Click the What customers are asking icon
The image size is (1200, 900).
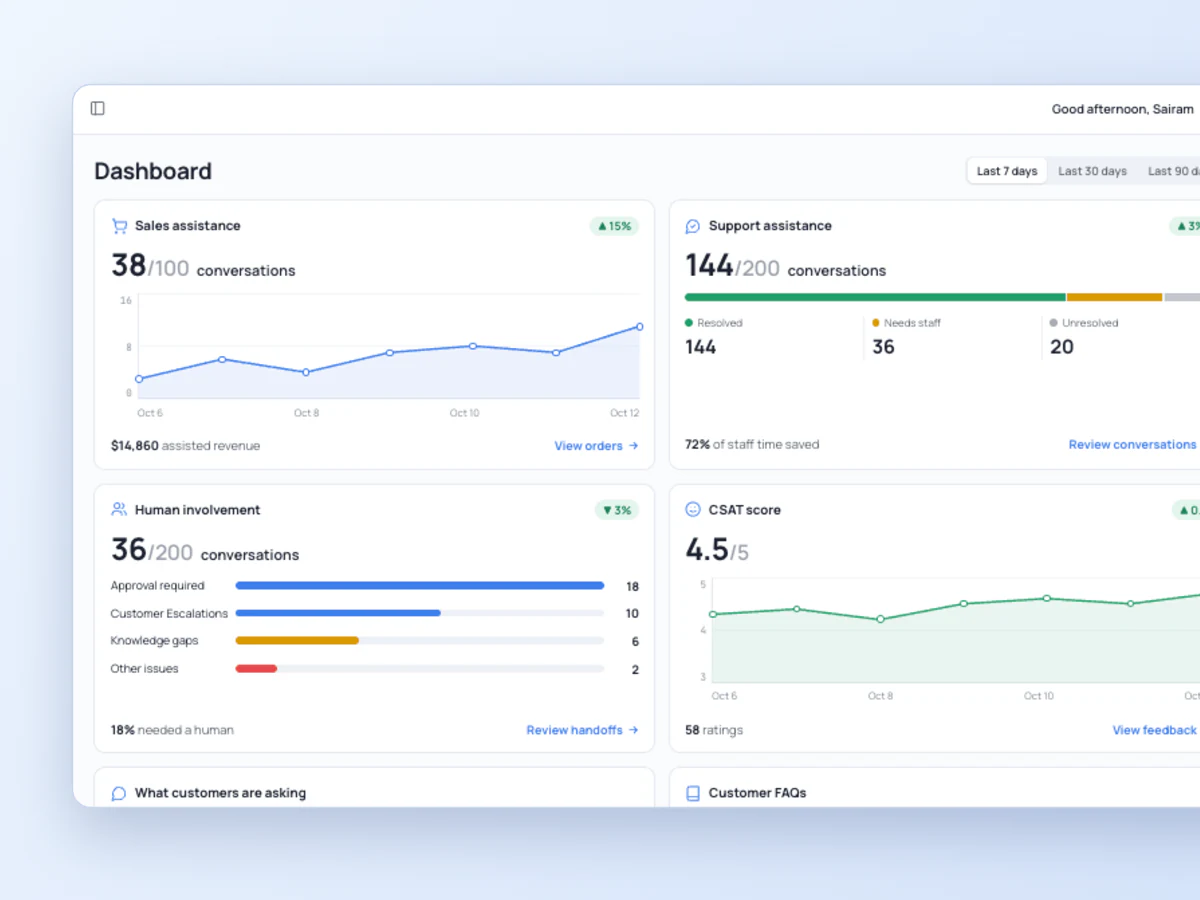(119, 794)
